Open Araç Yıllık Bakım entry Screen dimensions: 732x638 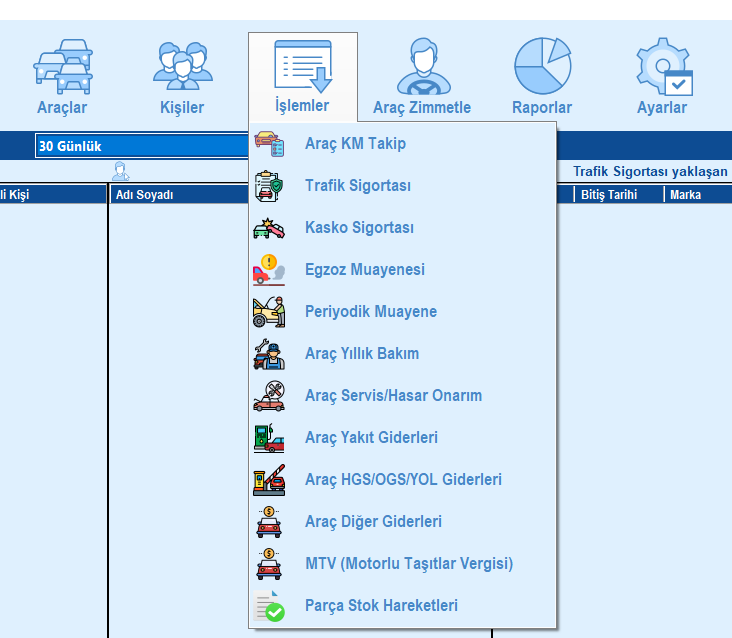click(361, 354)
